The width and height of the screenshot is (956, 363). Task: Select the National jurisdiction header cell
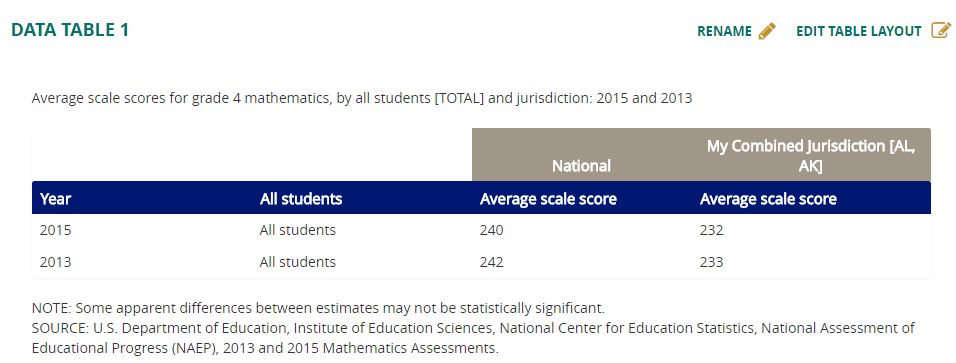pyautogui.click(x=582, y=155)
